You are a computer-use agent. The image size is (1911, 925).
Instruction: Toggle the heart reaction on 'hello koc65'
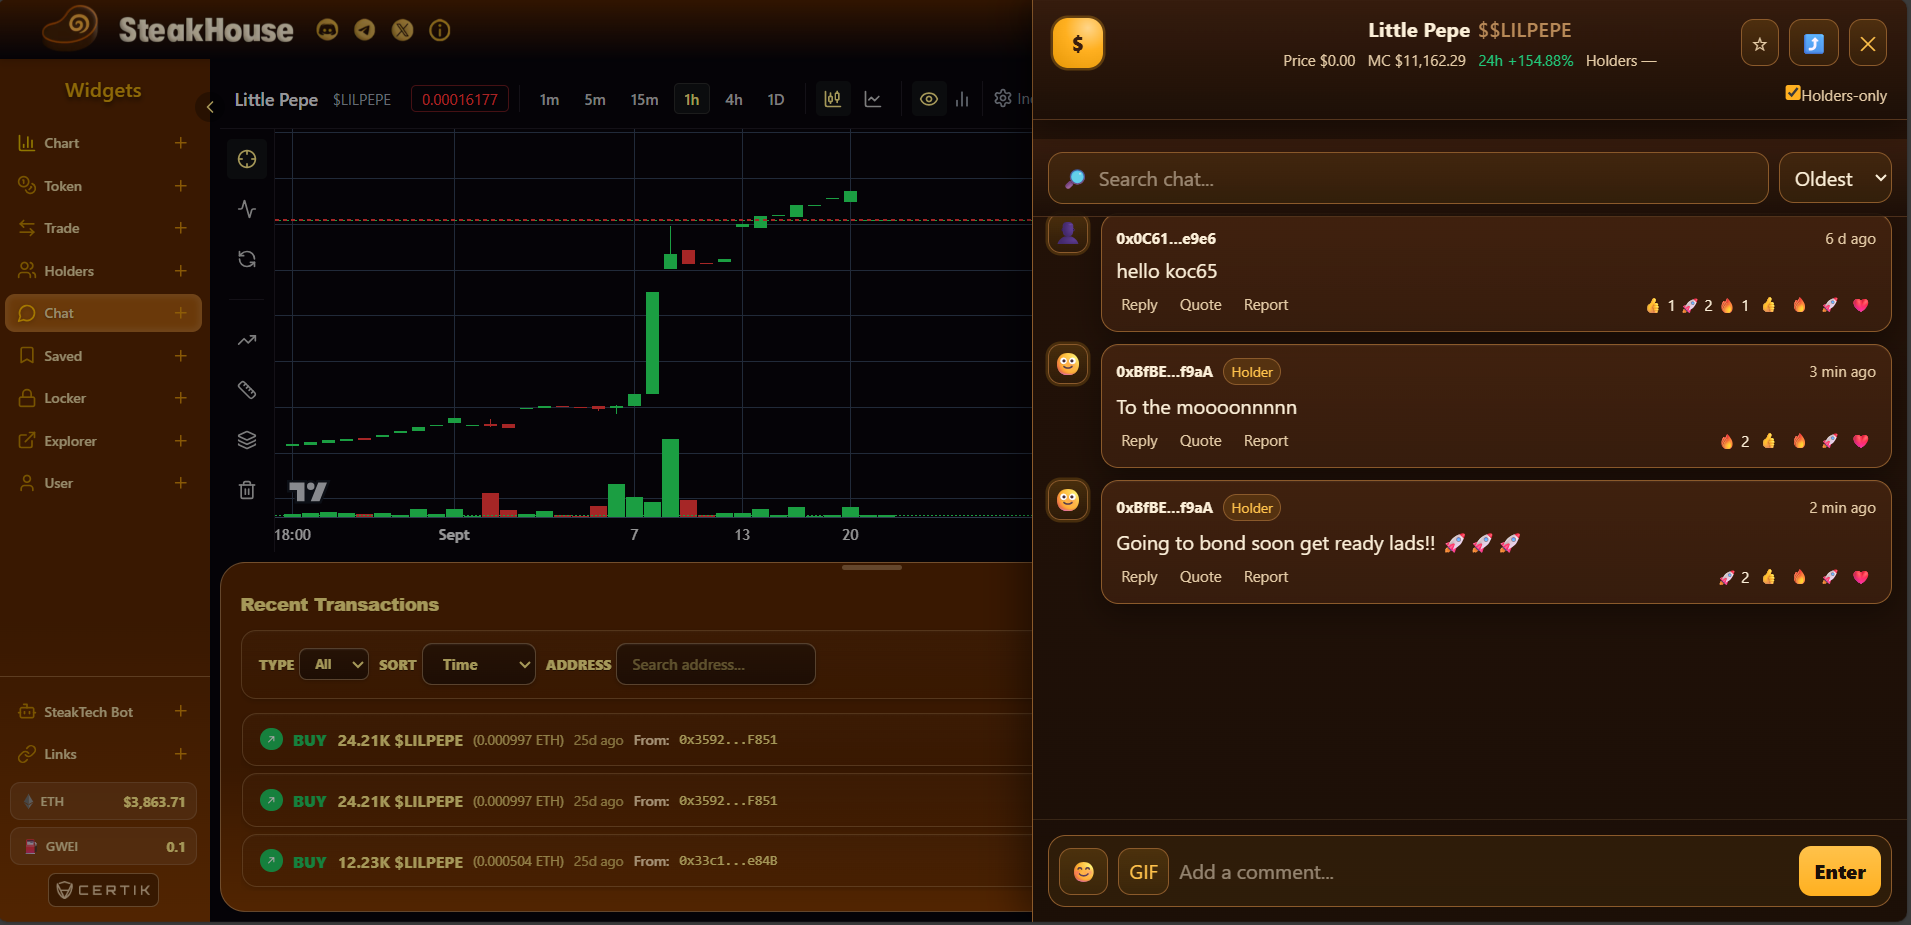[x=1860, y=305]
